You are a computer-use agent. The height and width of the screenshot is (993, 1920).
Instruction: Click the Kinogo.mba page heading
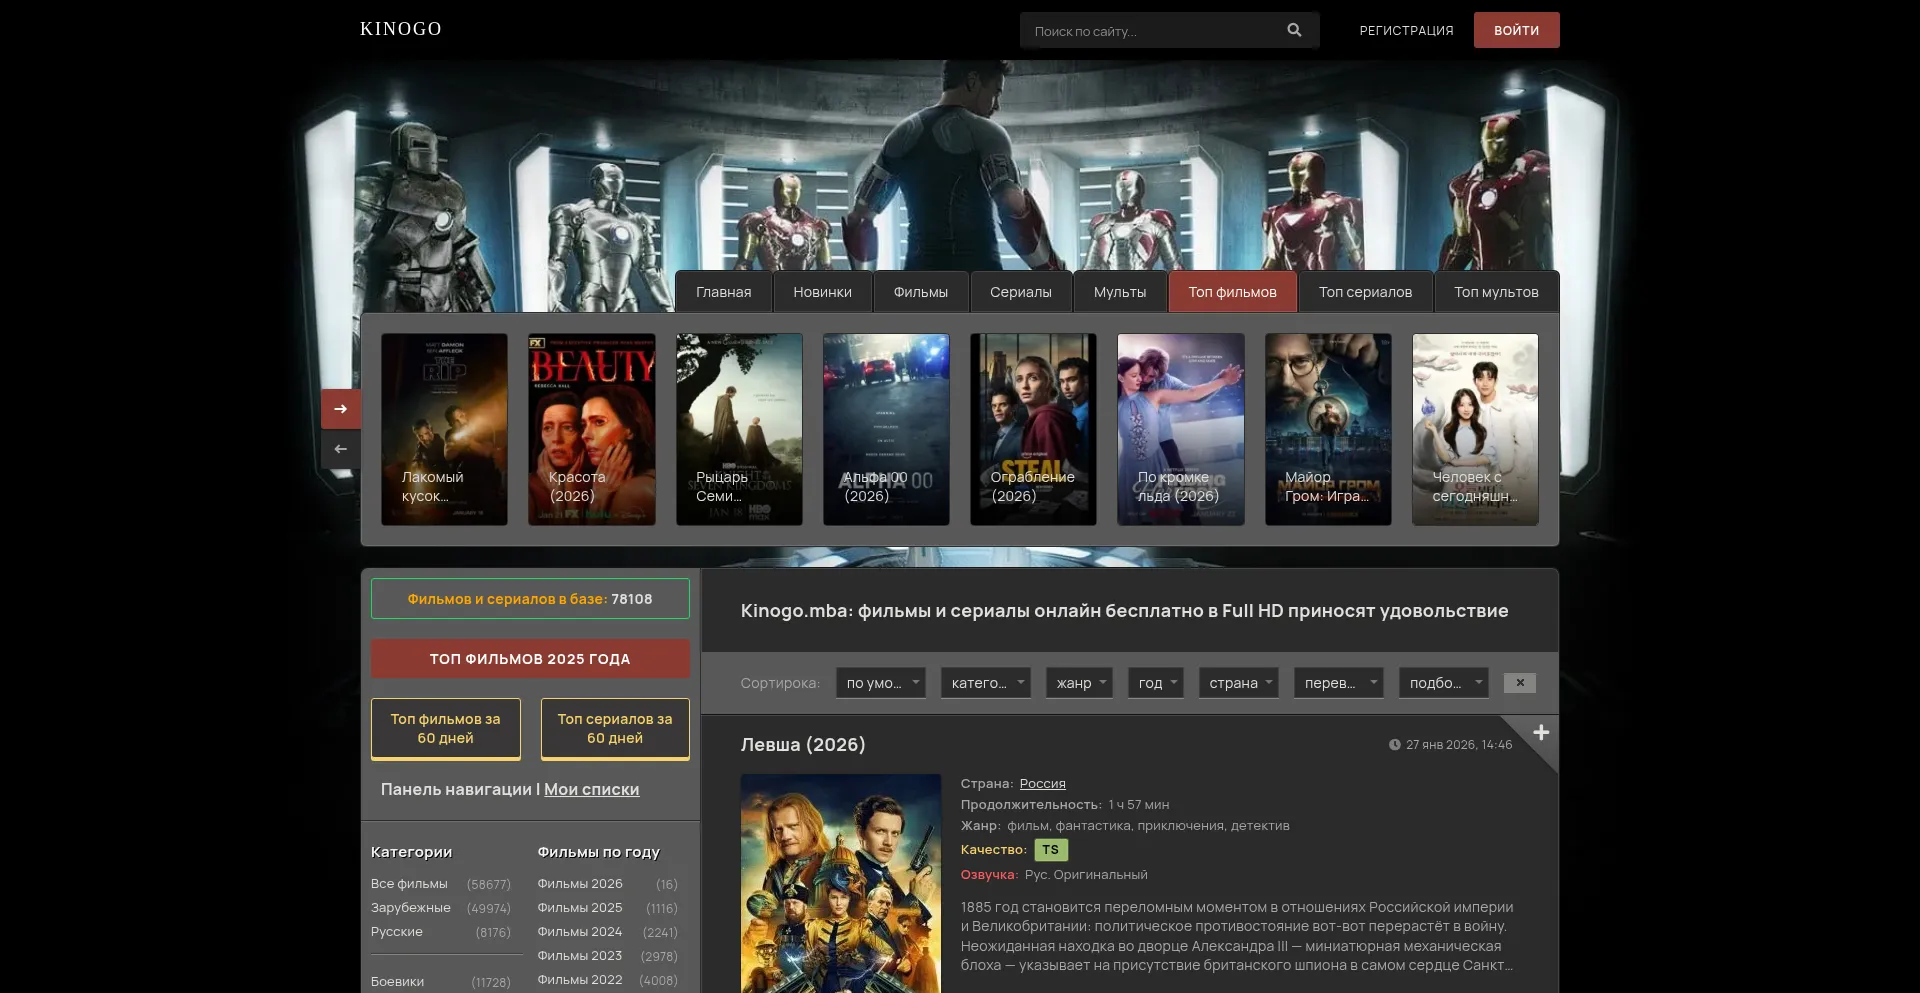click(x=1125, y=611)
